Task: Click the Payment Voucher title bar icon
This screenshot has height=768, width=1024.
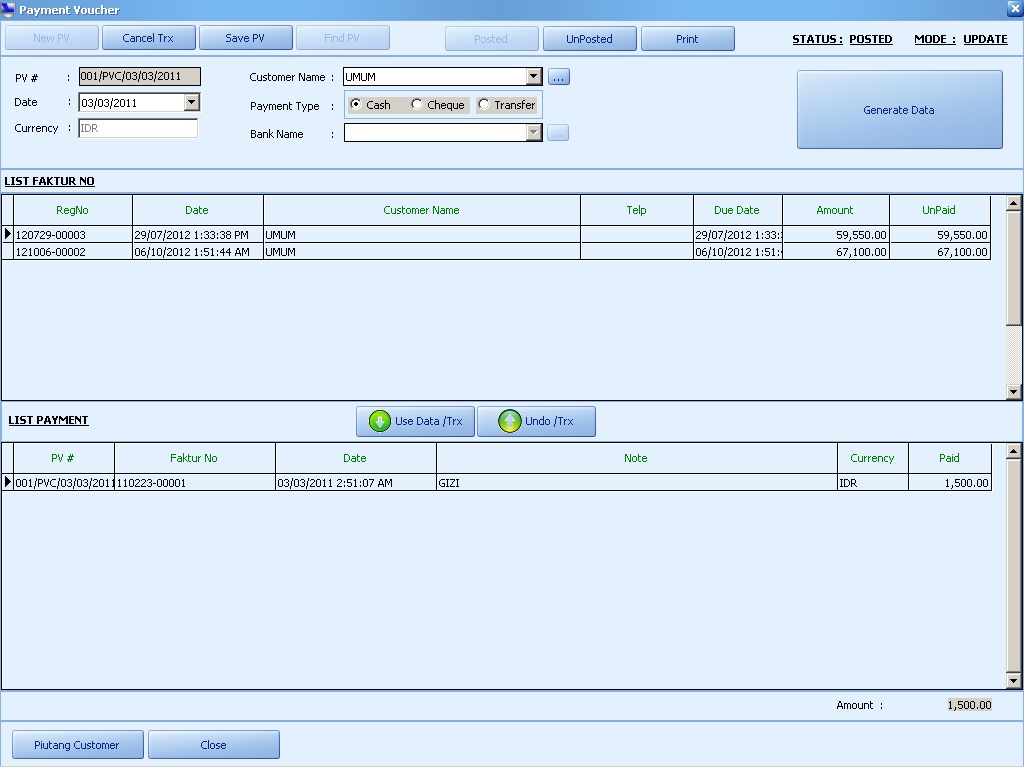Action: coord(9,9)
